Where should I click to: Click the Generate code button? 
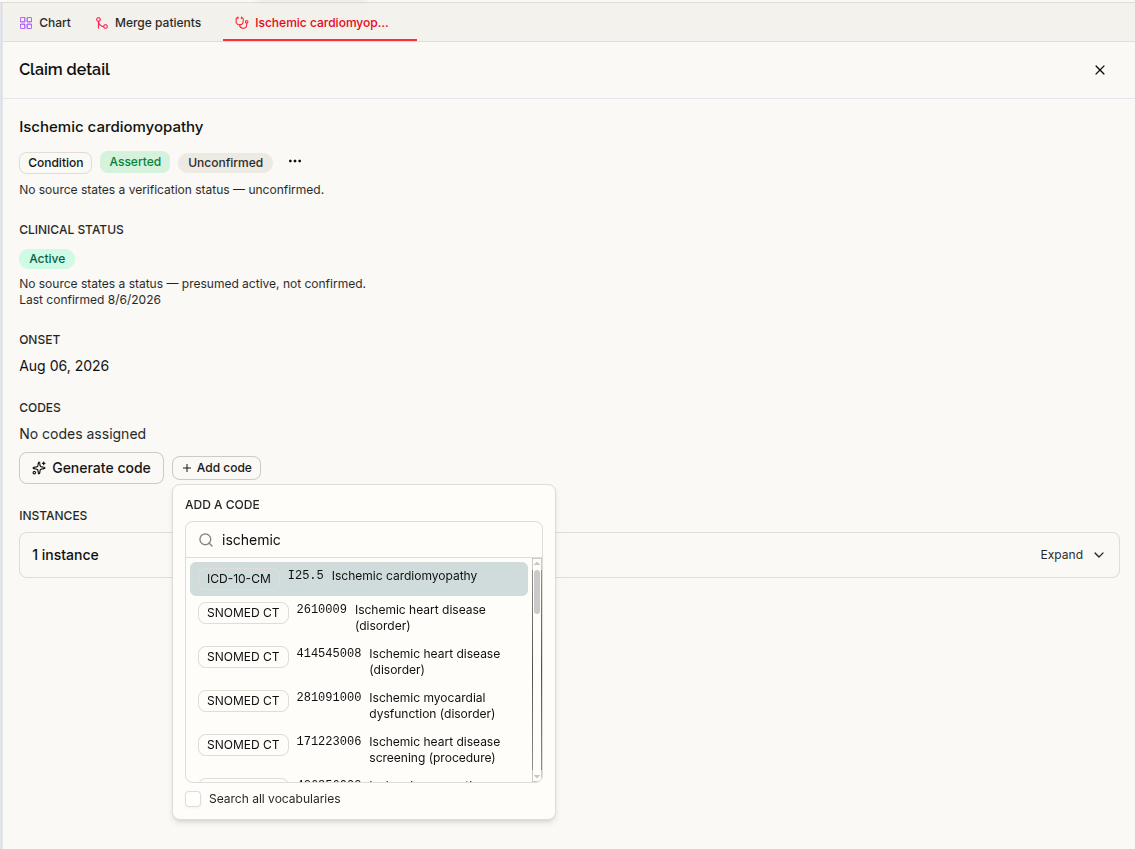coord(91,468)
